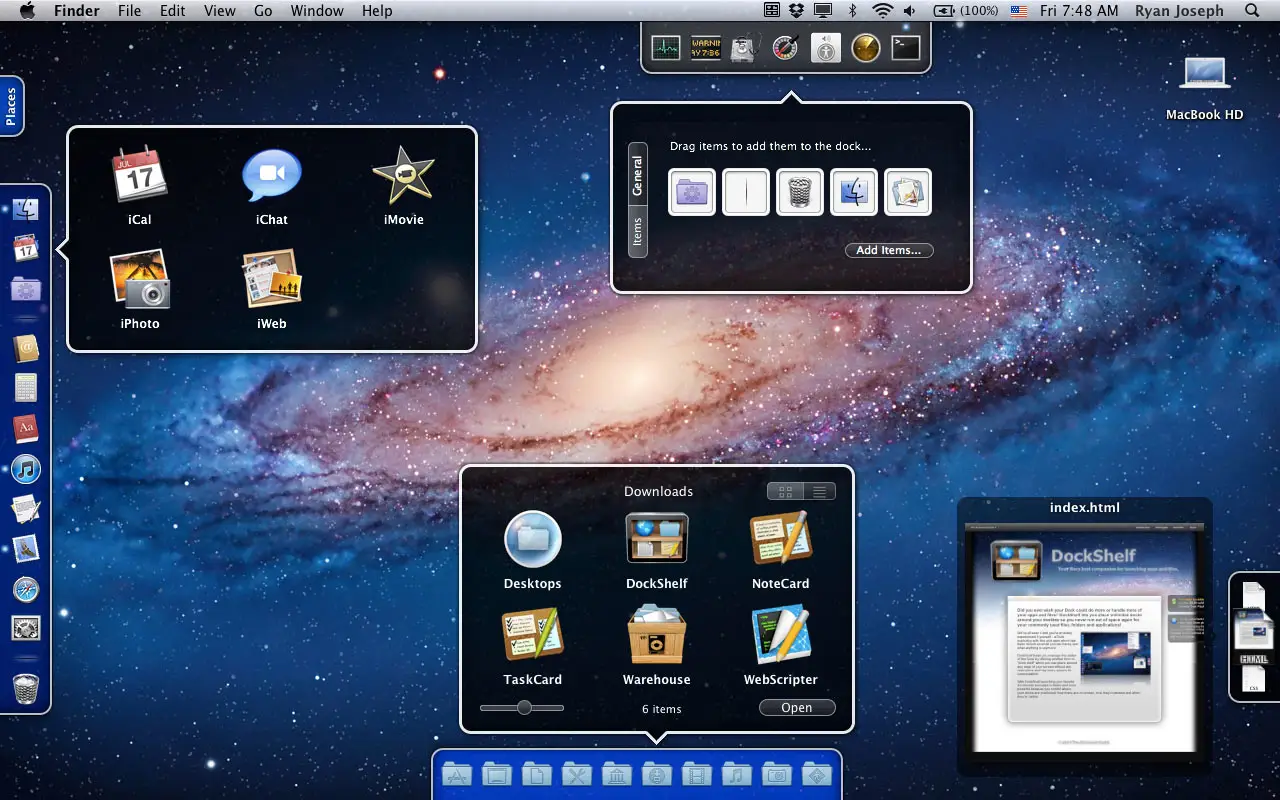This screenshot has height=800, width=1280.
Task: Open the Window menu
Action: [x=316, y=10]
